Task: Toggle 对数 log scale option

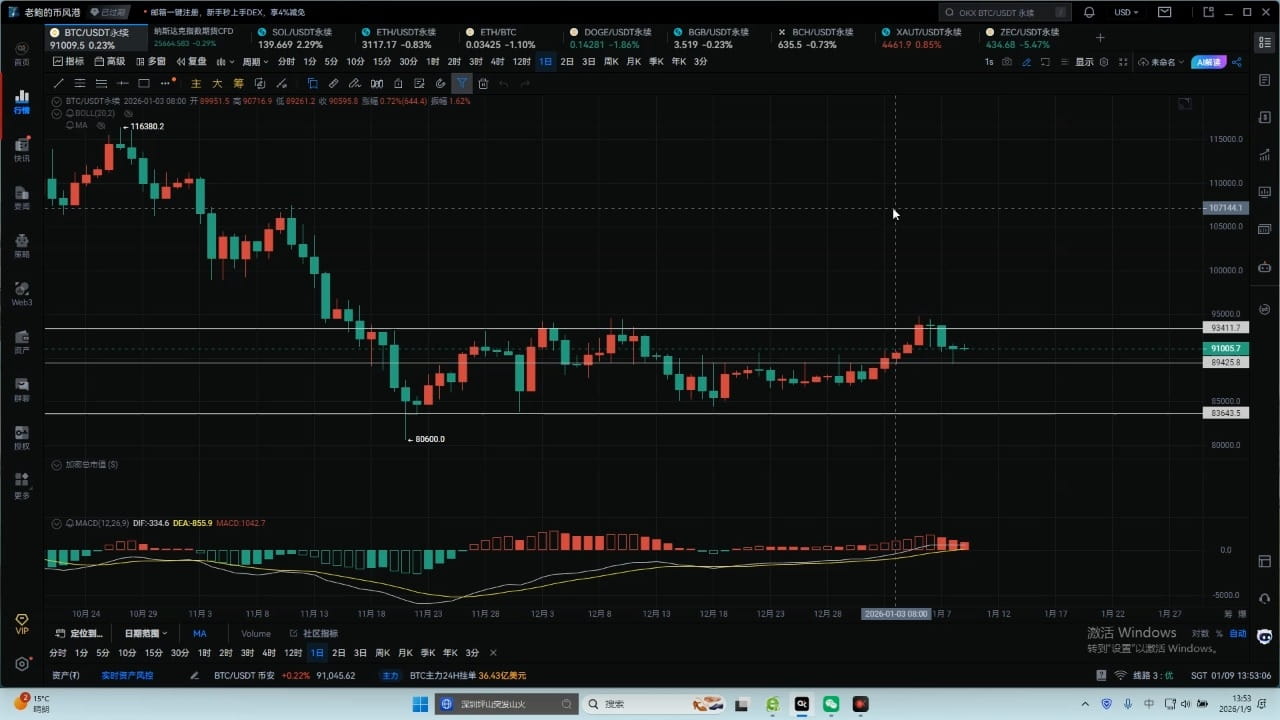Action: 1200,633
